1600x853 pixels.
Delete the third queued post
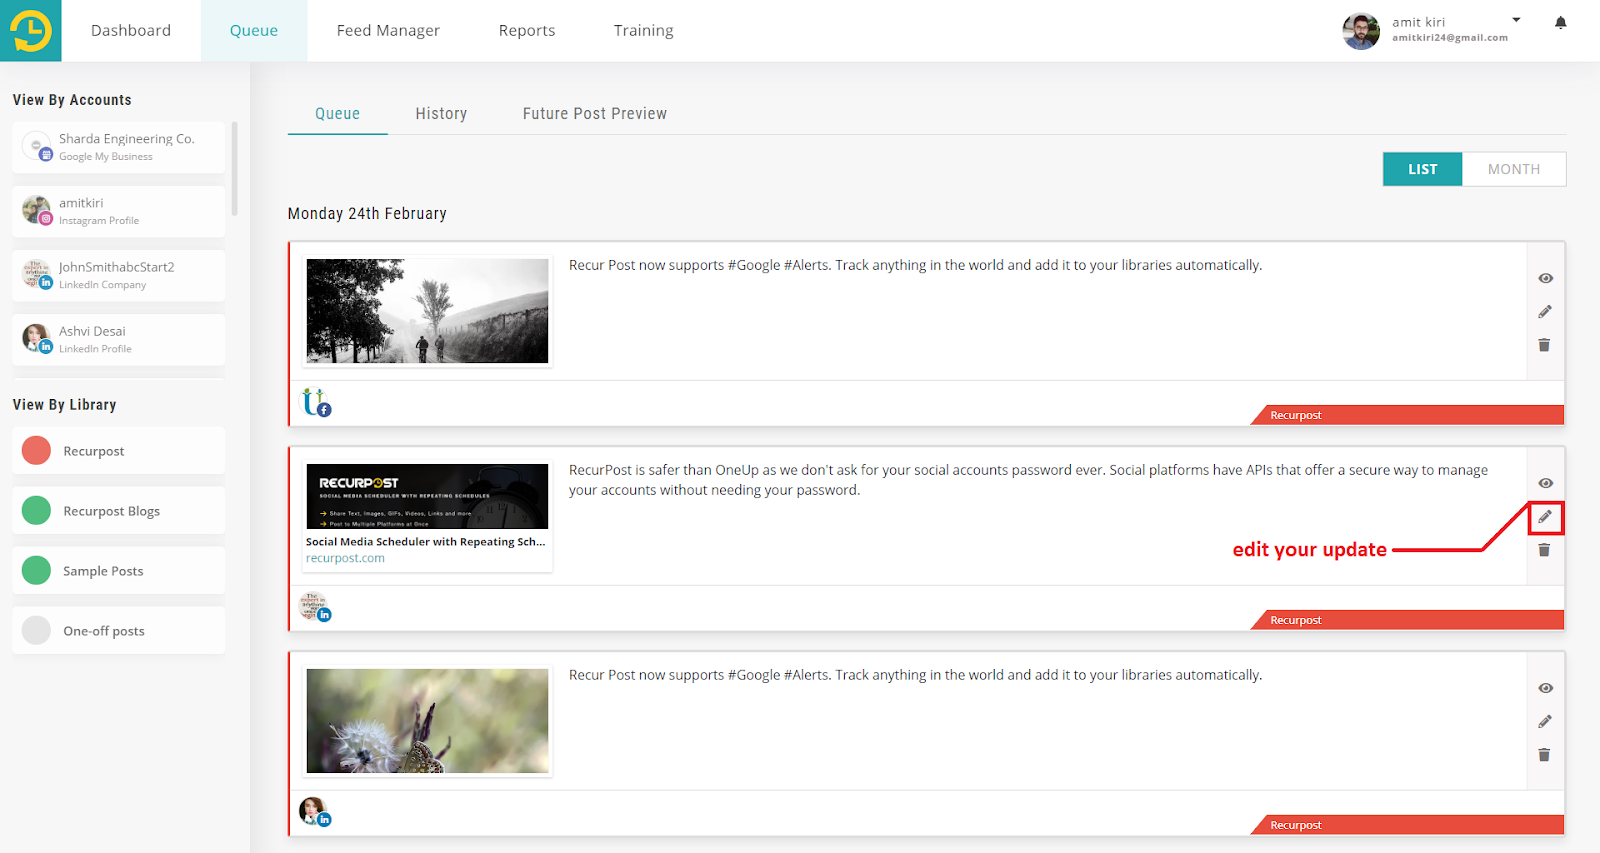click(x=1544, y=755)
